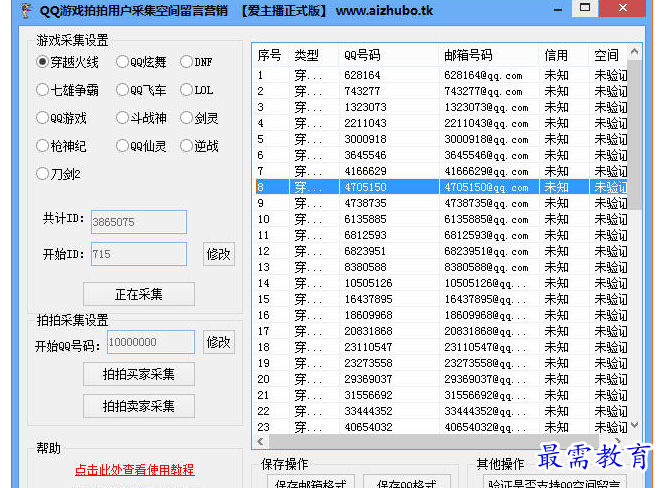The height and width of the screenshot is (488, 659).
Task: Select row with QQ 40654032
Action: (440, 427)
